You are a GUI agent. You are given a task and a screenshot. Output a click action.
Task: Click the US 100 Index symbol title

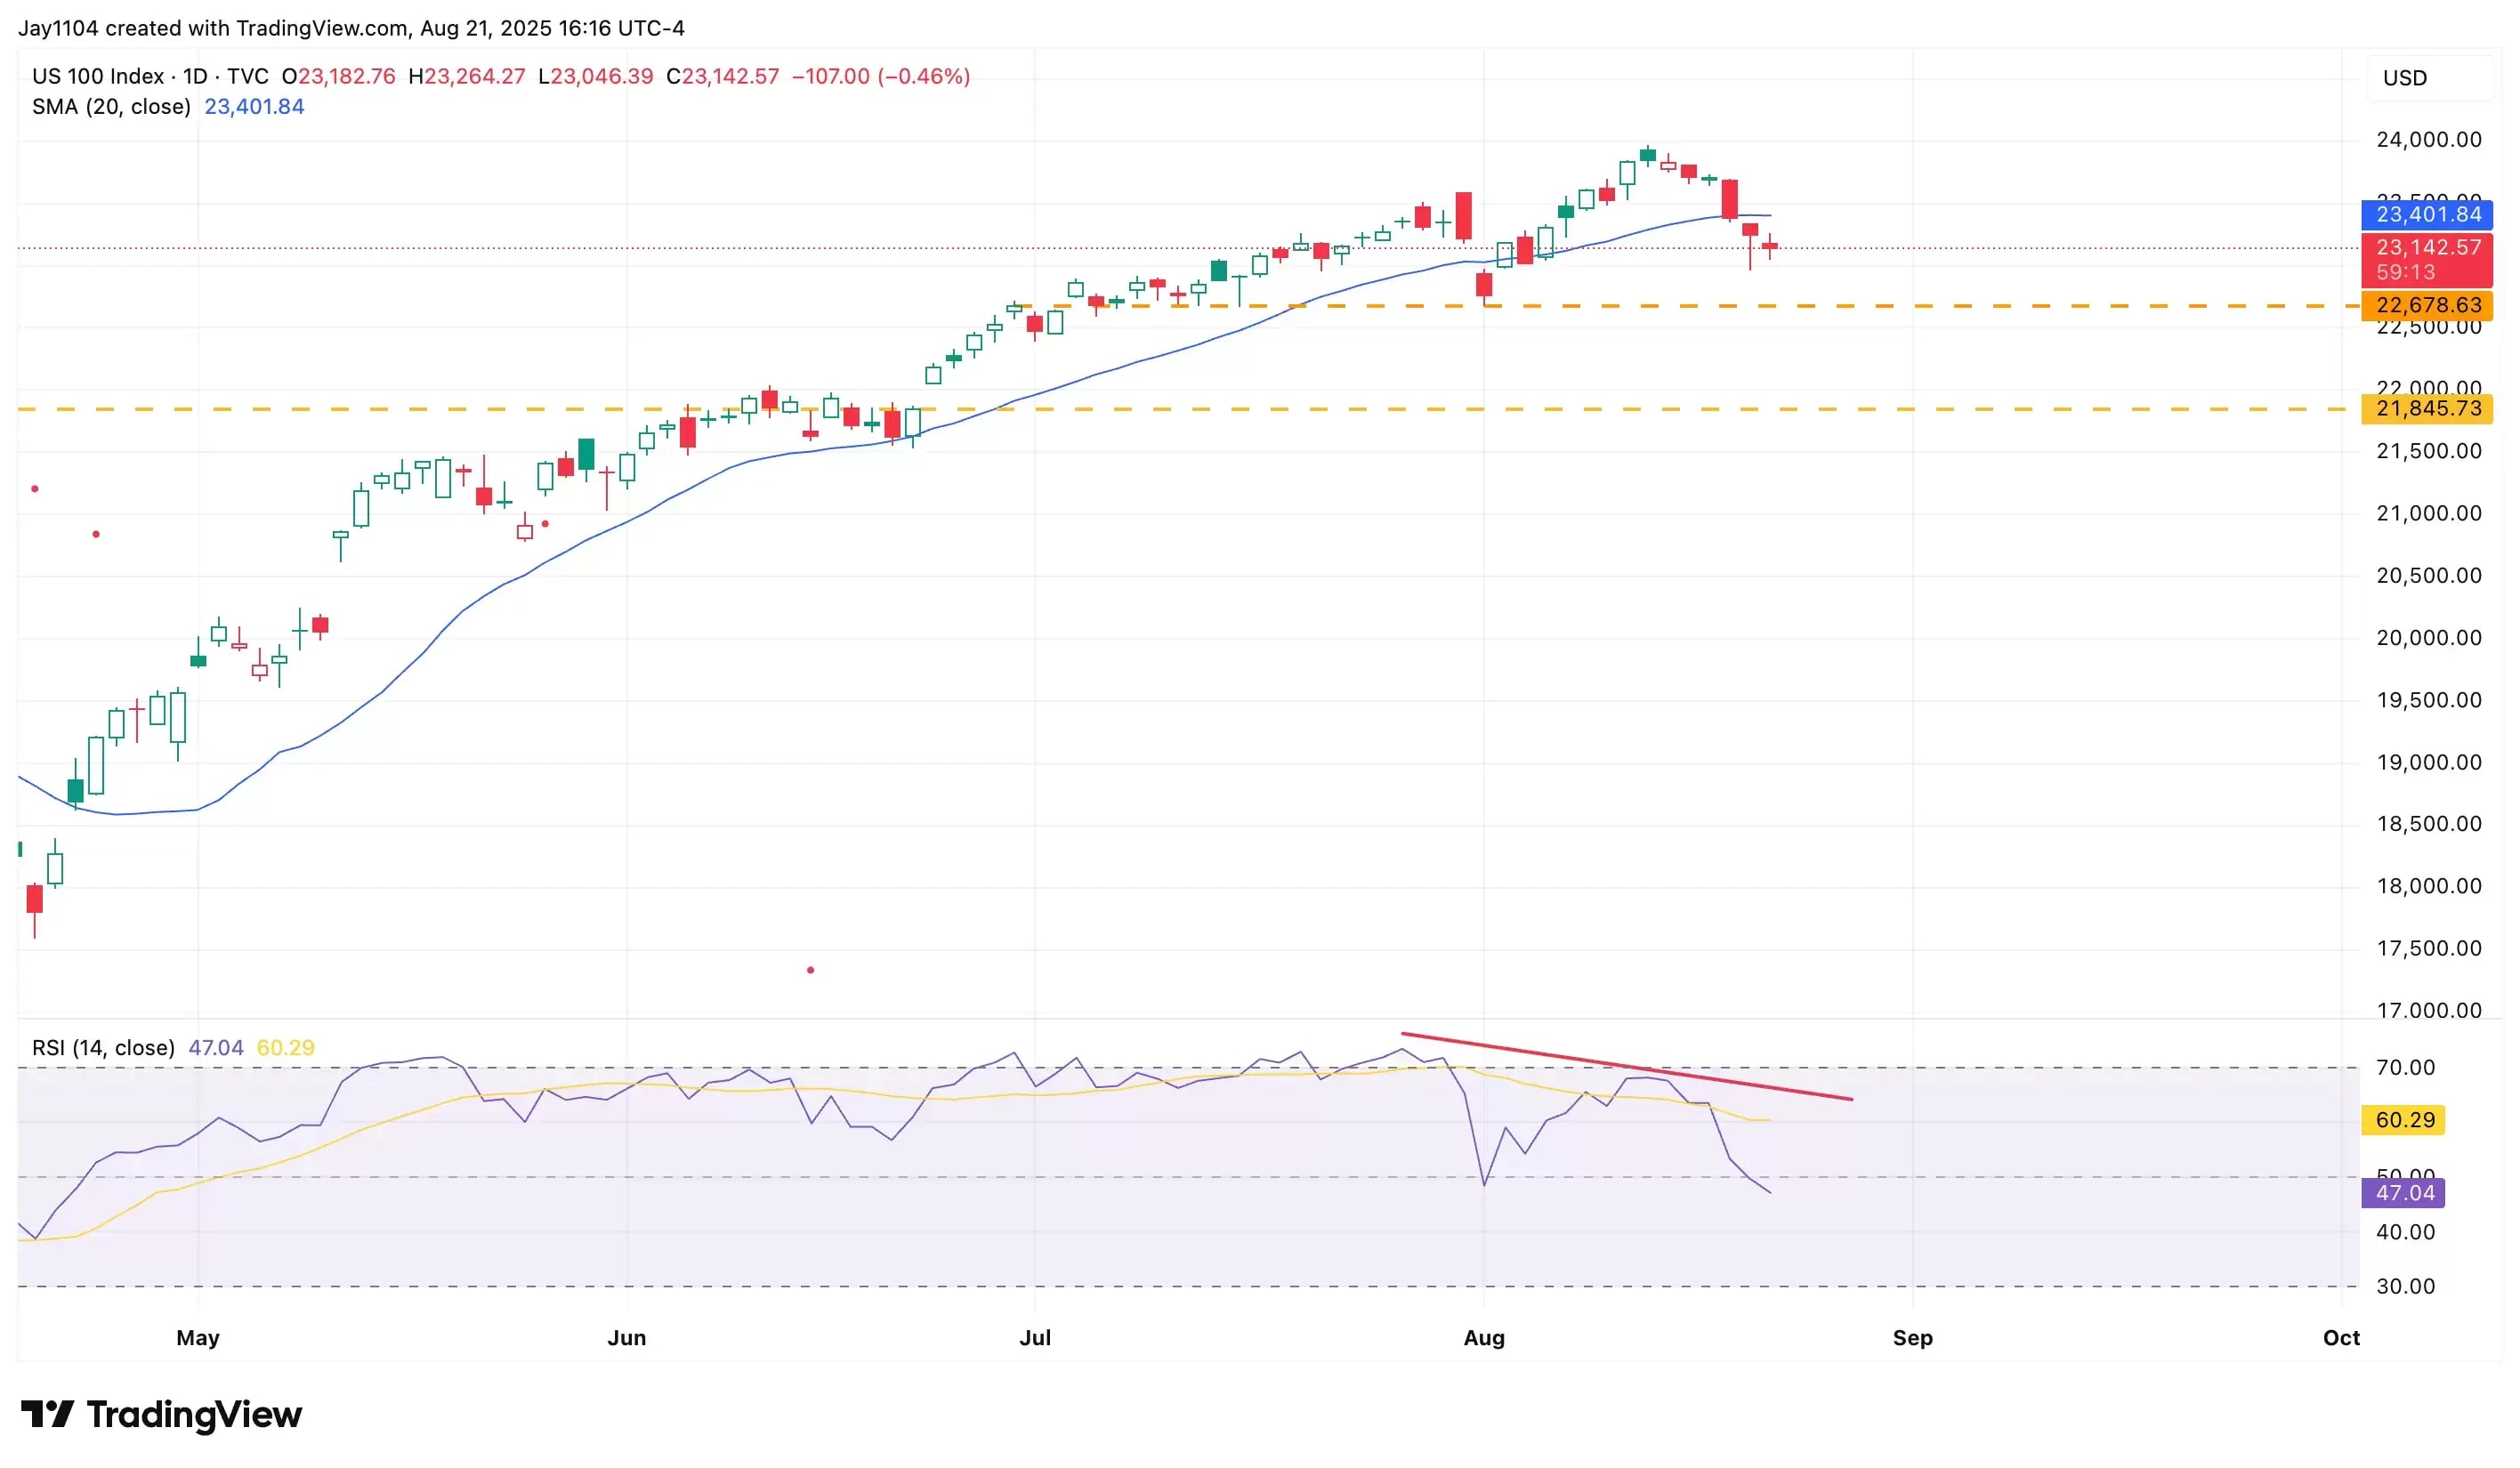[98, 76]
